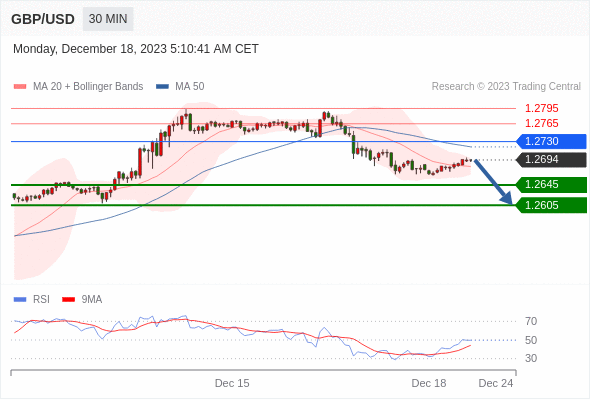Select the 1.2605 green support tag
Image resolution: width=590 pixels, height=400 pixels.
pos(551,205)
